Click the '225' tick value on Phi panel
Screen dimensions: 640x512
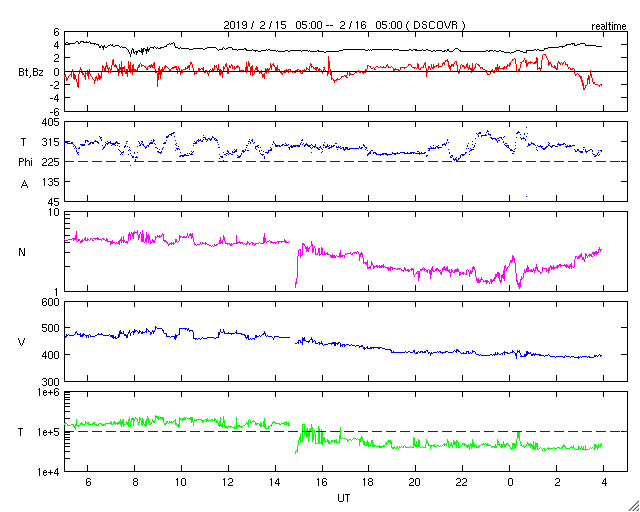coord(51,162)
